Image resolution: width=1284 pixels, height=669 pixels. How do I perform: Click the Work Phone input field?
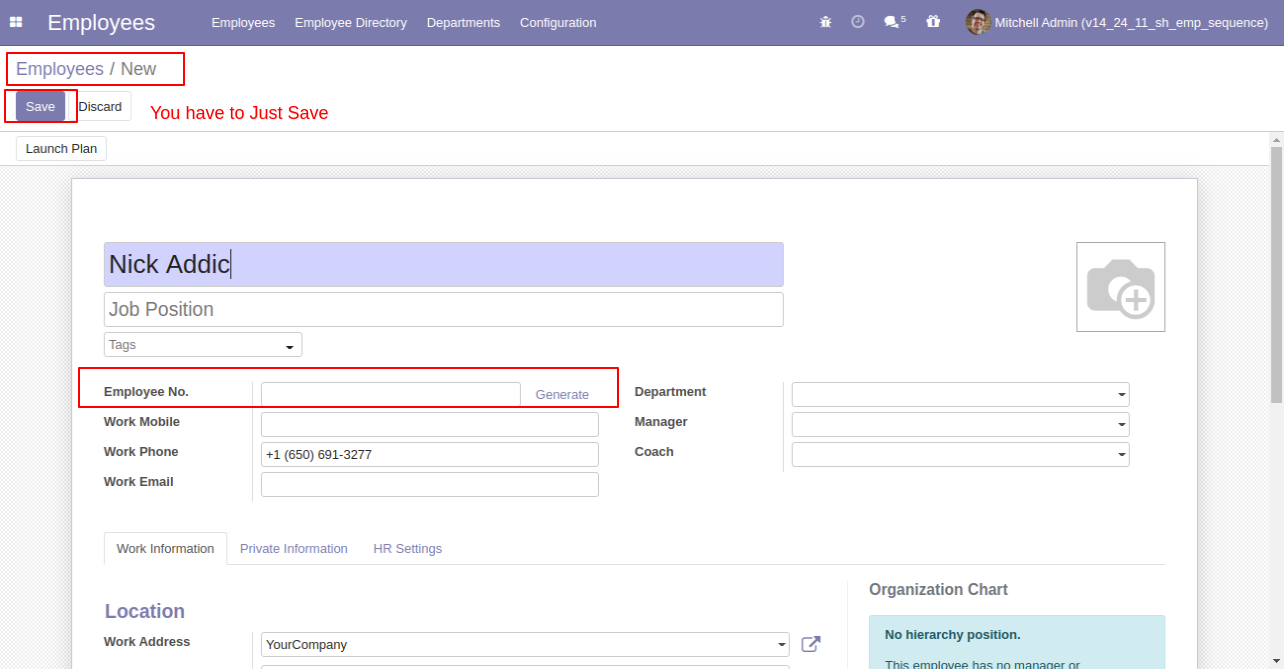pos(430,454)
